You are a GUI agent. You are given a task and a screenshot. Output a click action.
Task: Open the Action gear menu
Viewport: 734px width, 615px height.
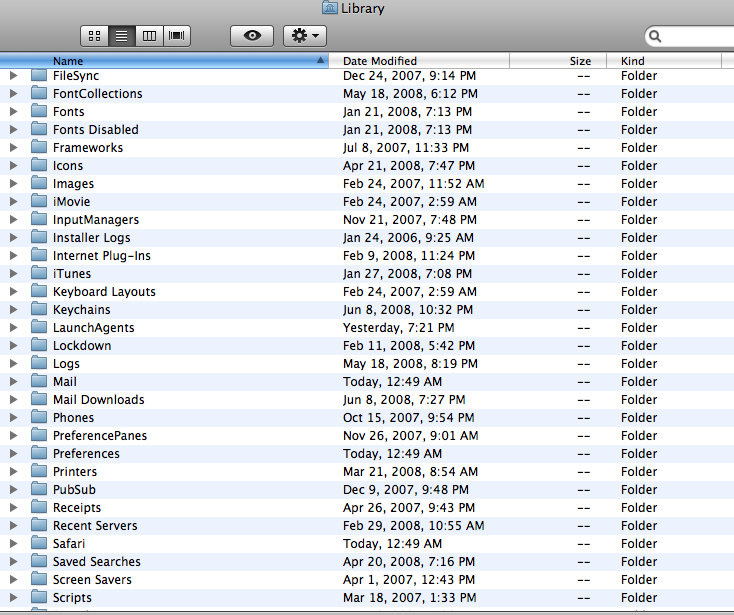[x=305, y=36]
